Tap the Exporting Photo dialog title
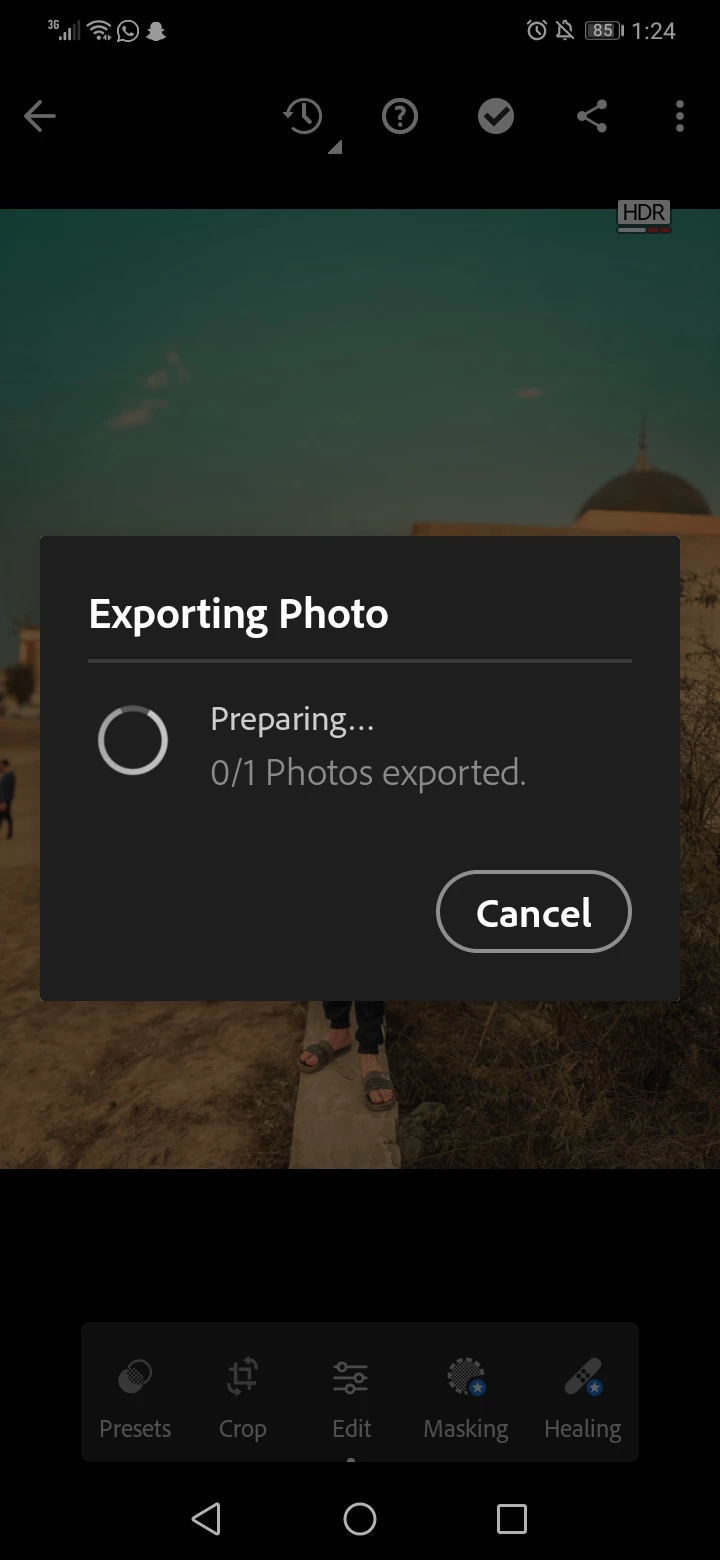 click(x=238, y=613)
